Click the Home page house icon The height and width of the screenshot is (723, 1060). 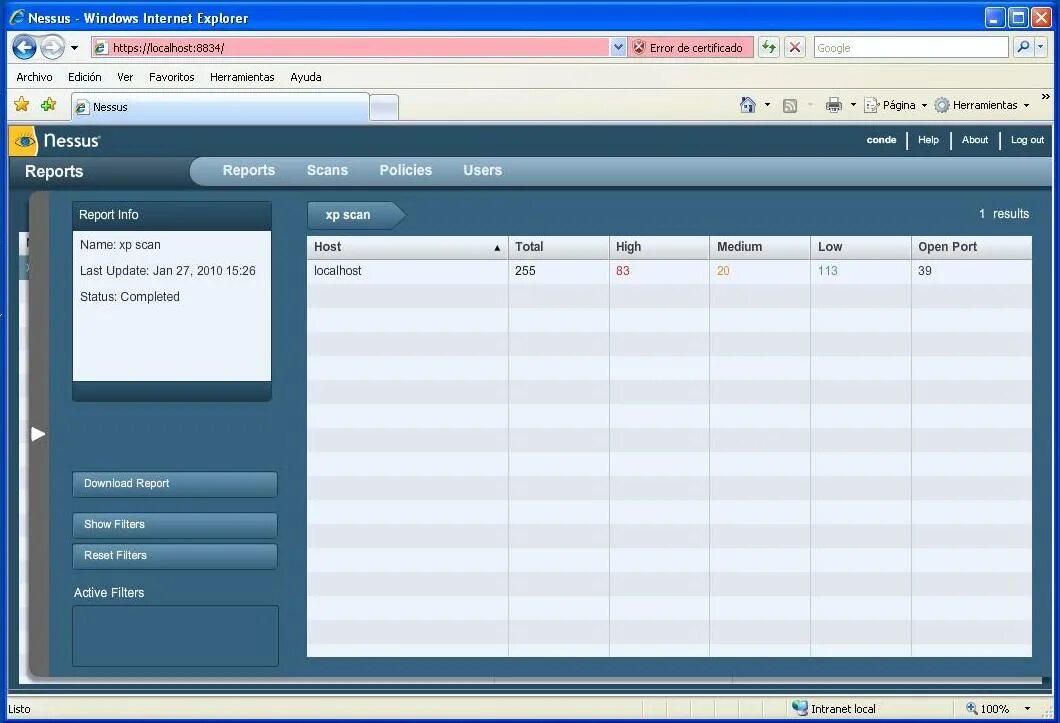(x=747, y=105)
